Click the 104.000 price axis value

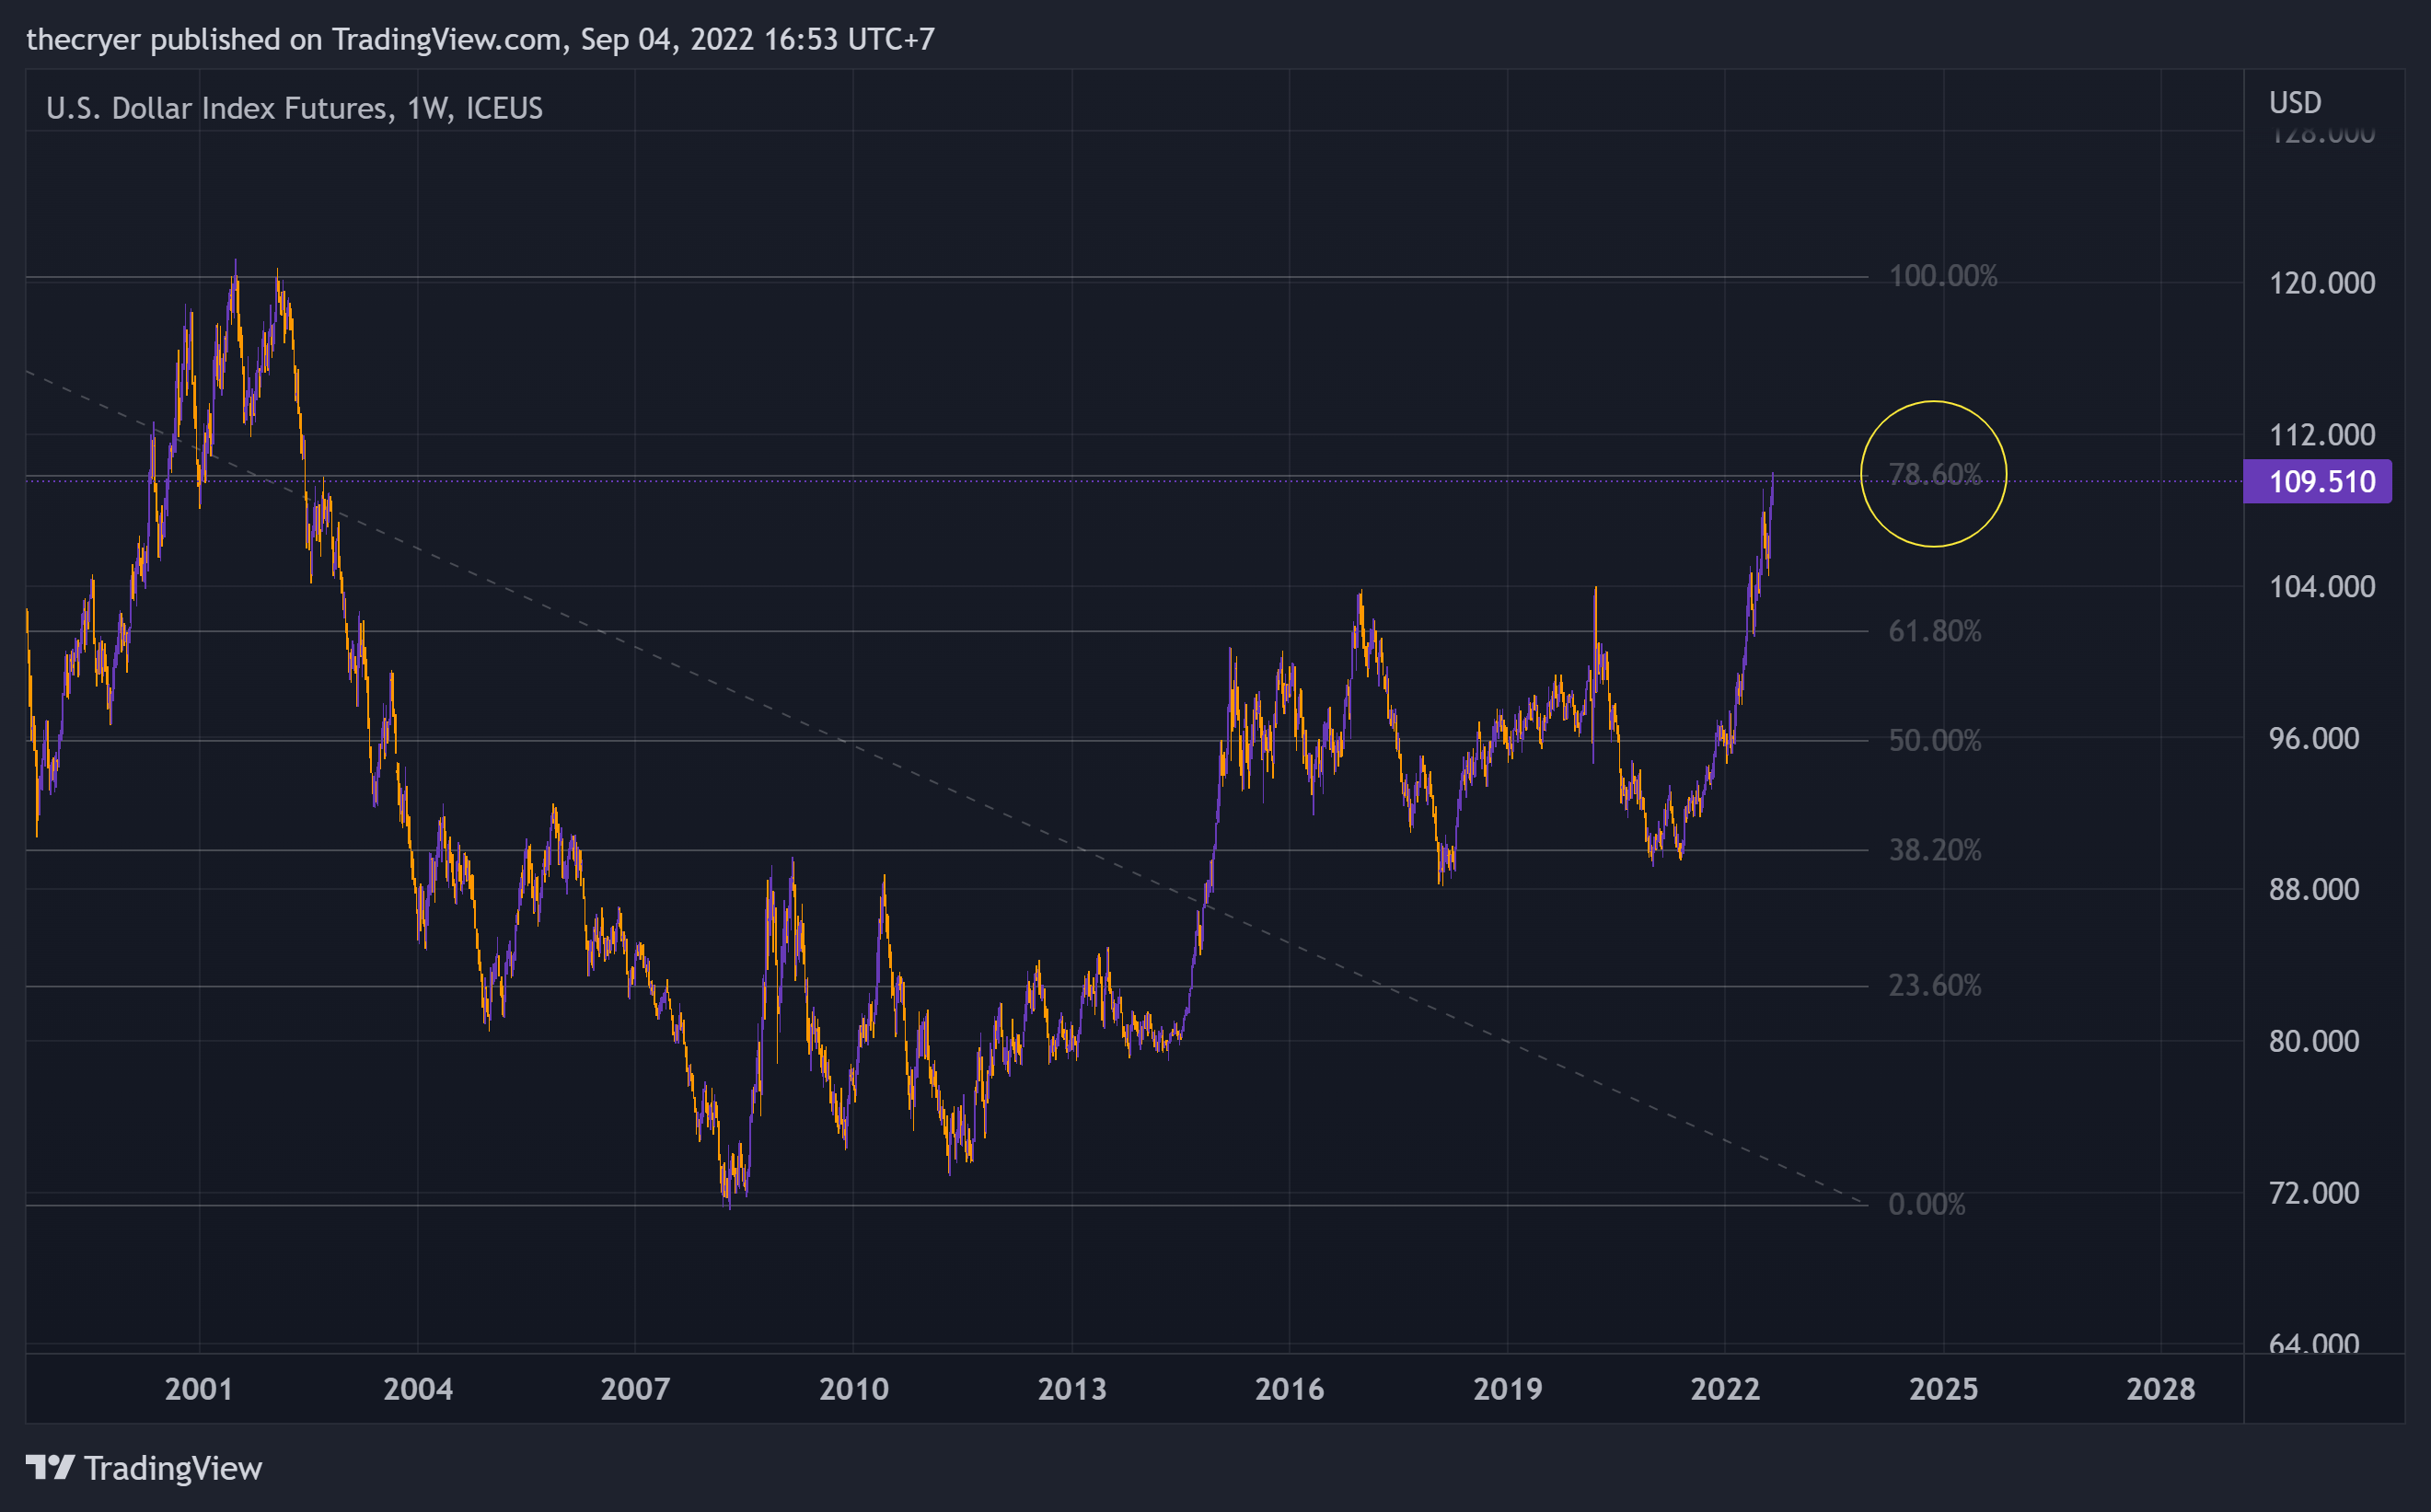click(2322, 586)
